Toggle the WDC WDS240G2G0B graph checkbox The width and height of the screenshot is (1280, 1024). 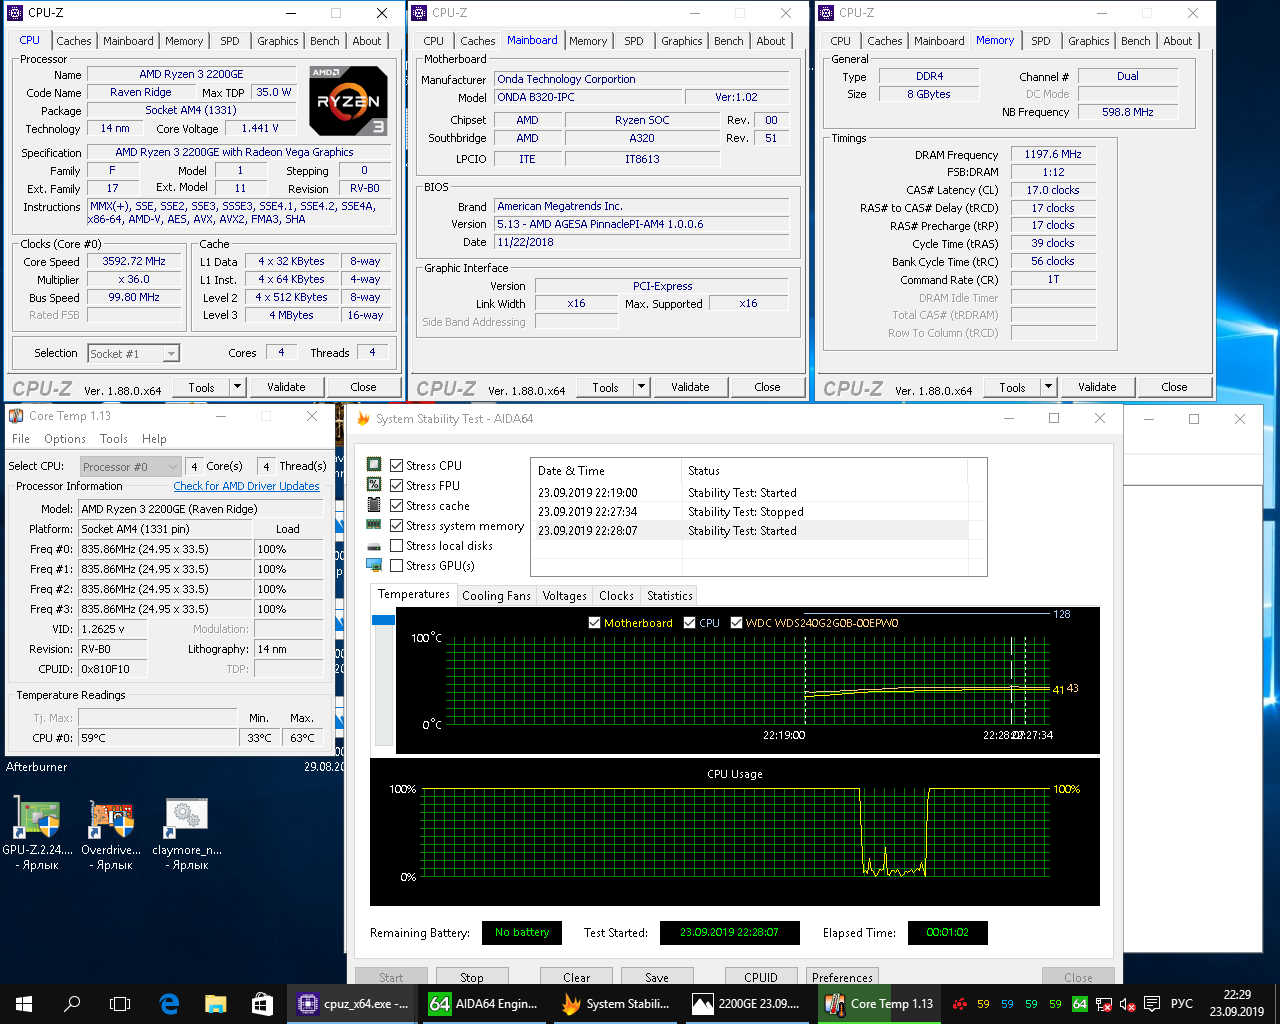(x=736, y=623)
